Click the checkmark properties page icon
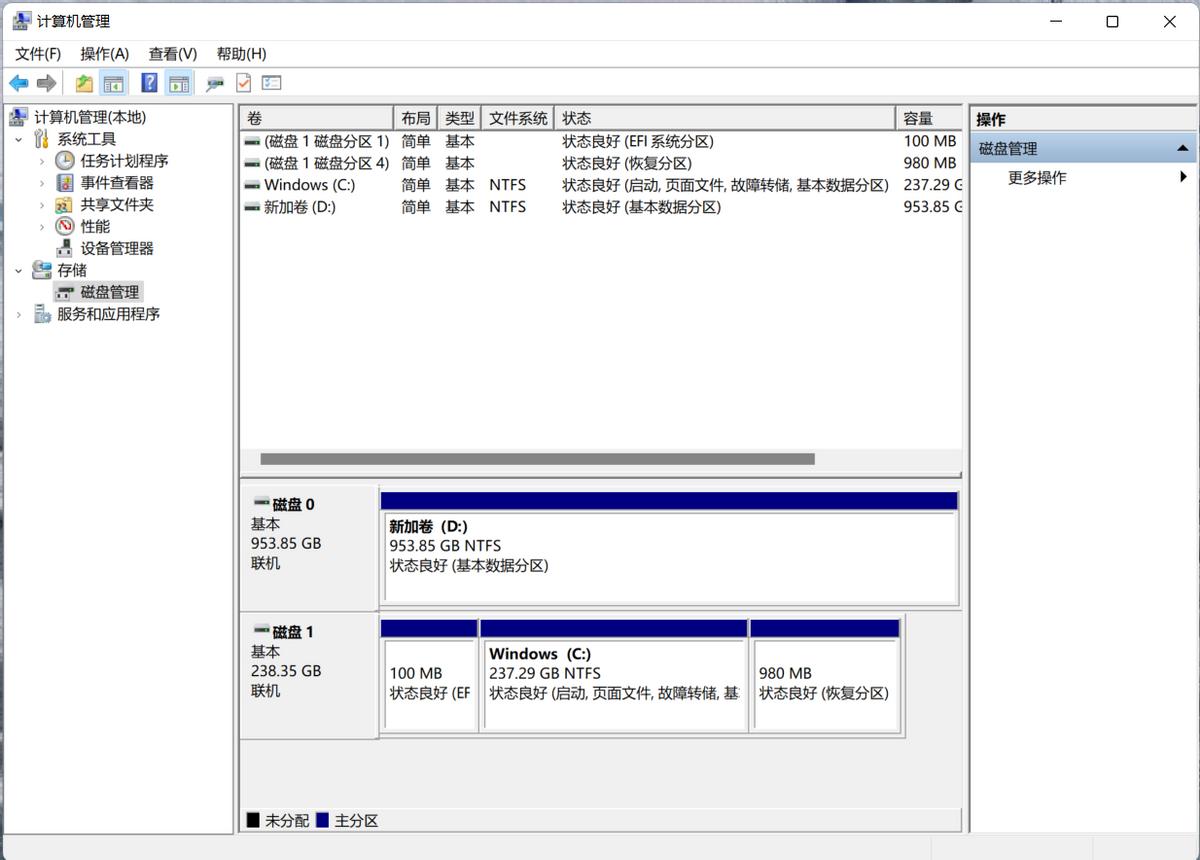The height and width of the screenshot is (860, 1200). tap(243, 83)
